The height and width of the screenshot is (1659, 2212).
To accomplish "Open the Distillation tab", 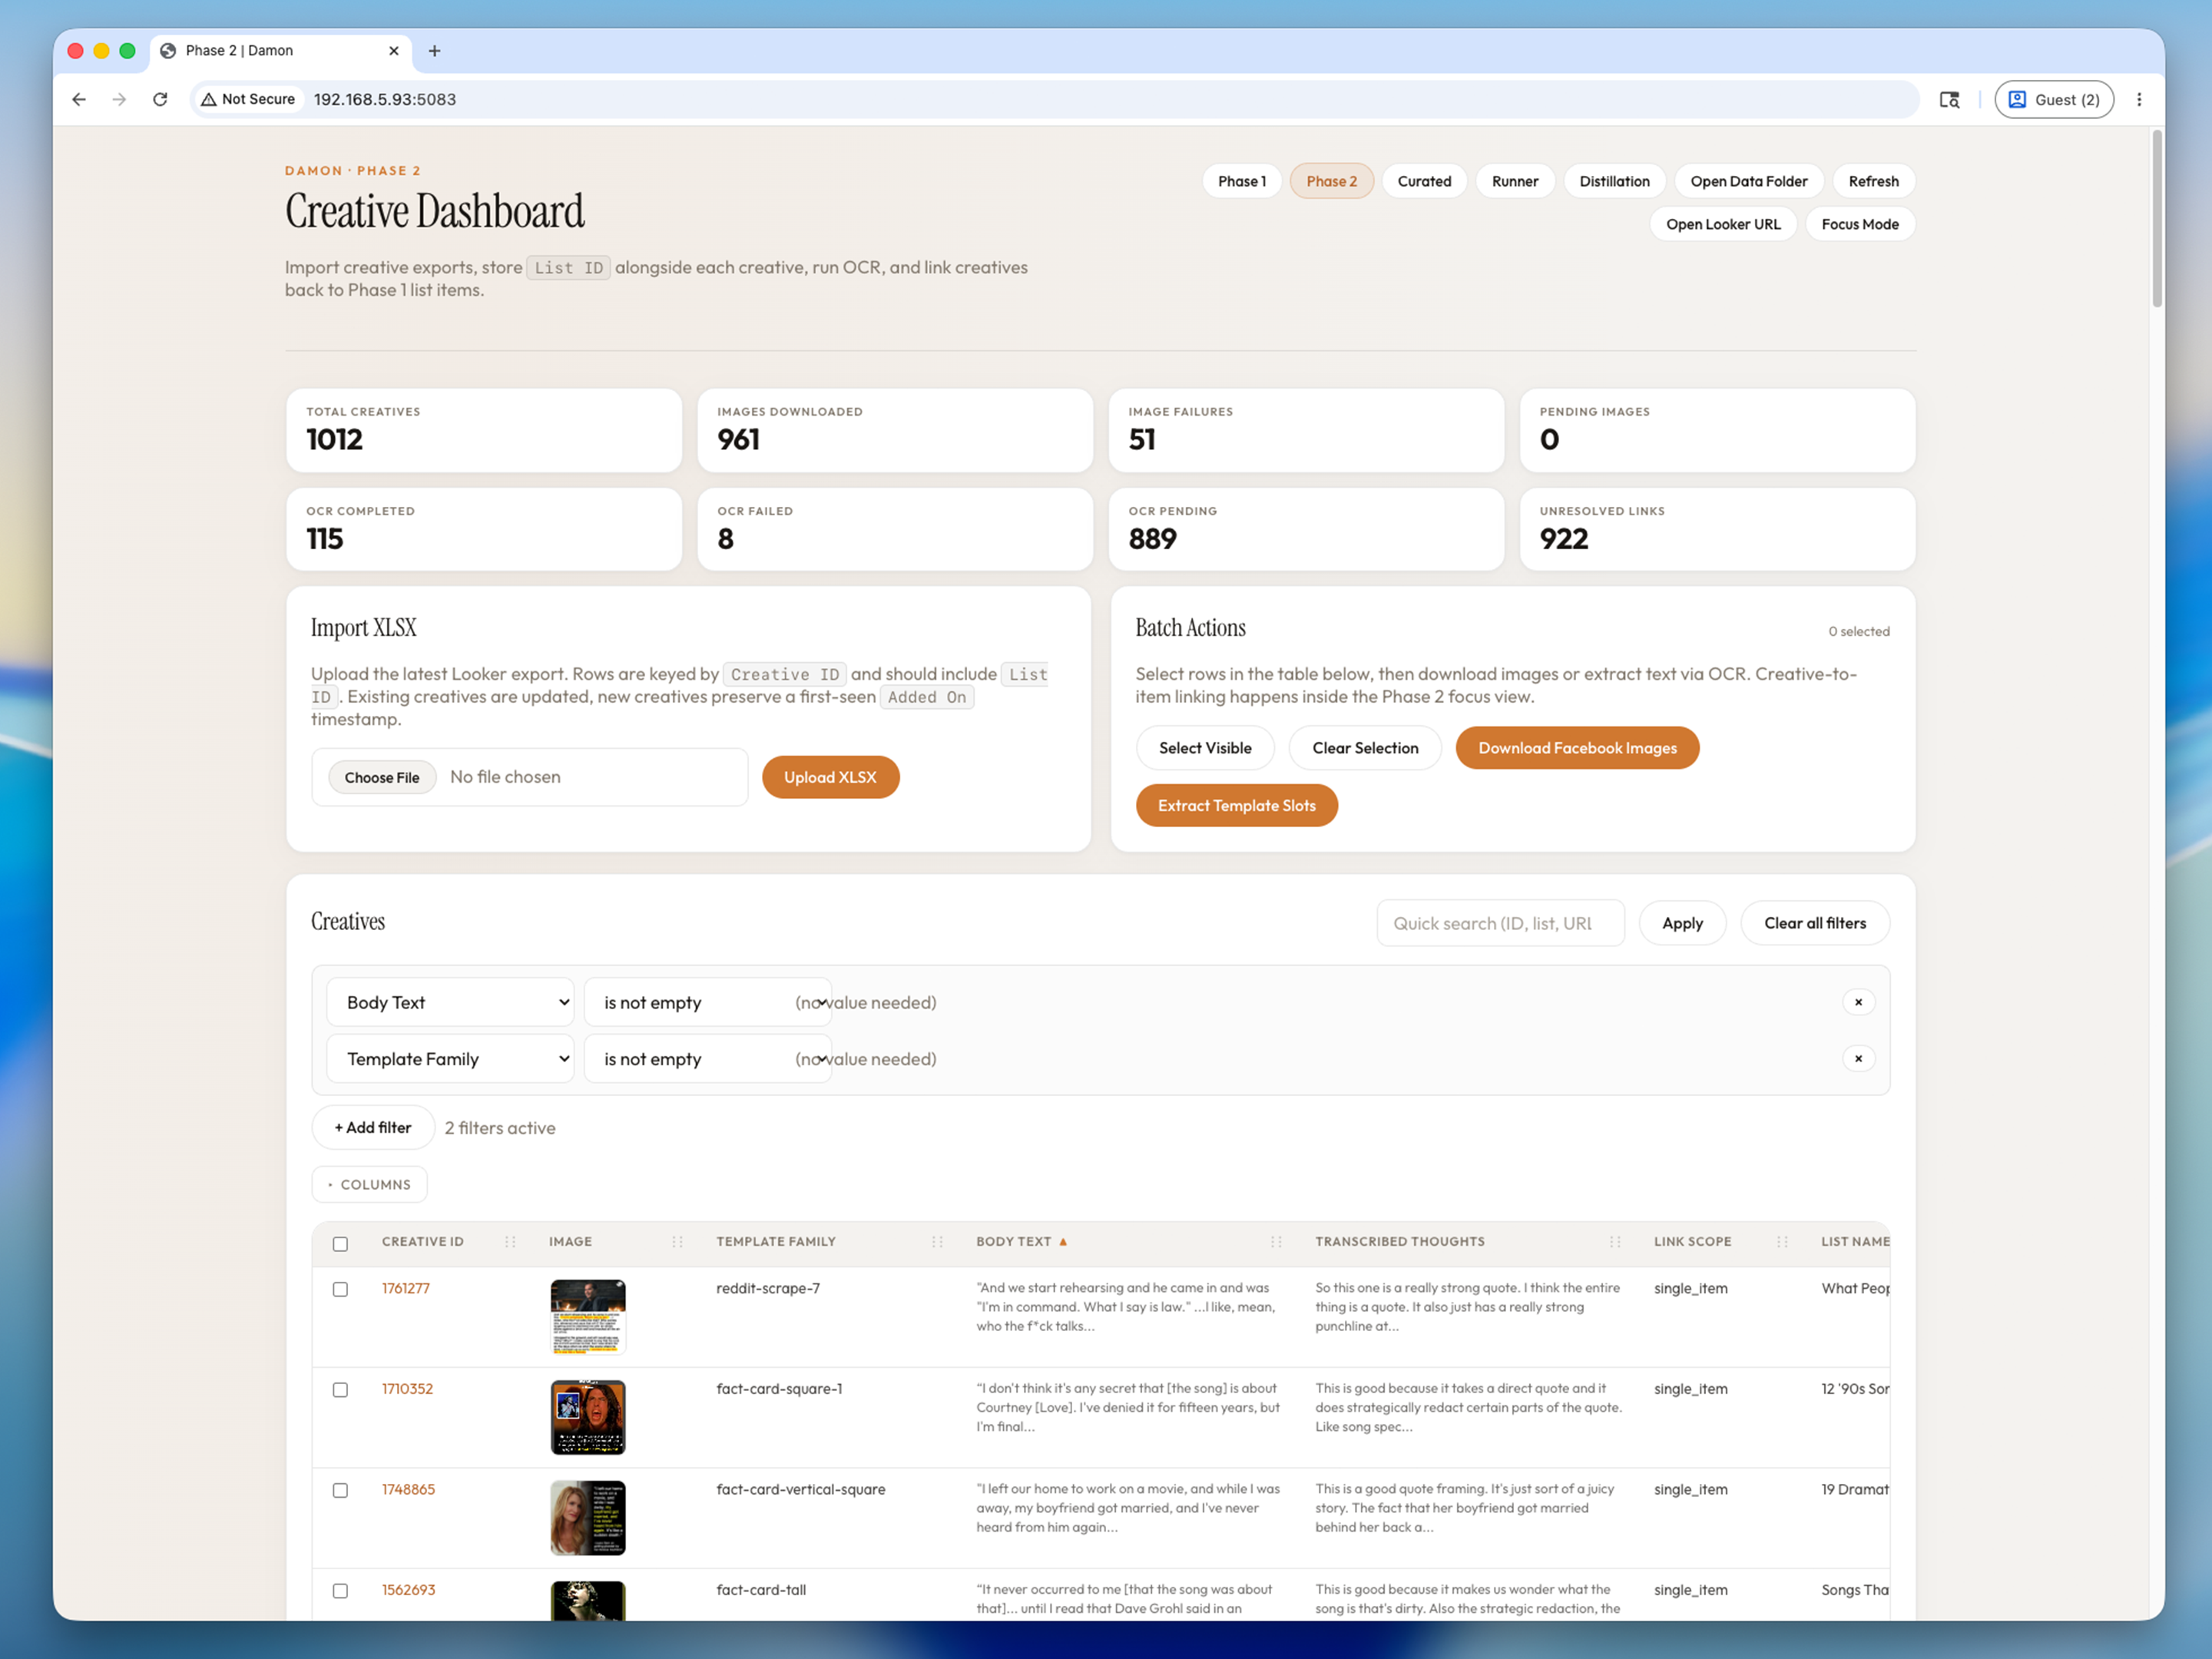I will click(x=1614, y=181).
